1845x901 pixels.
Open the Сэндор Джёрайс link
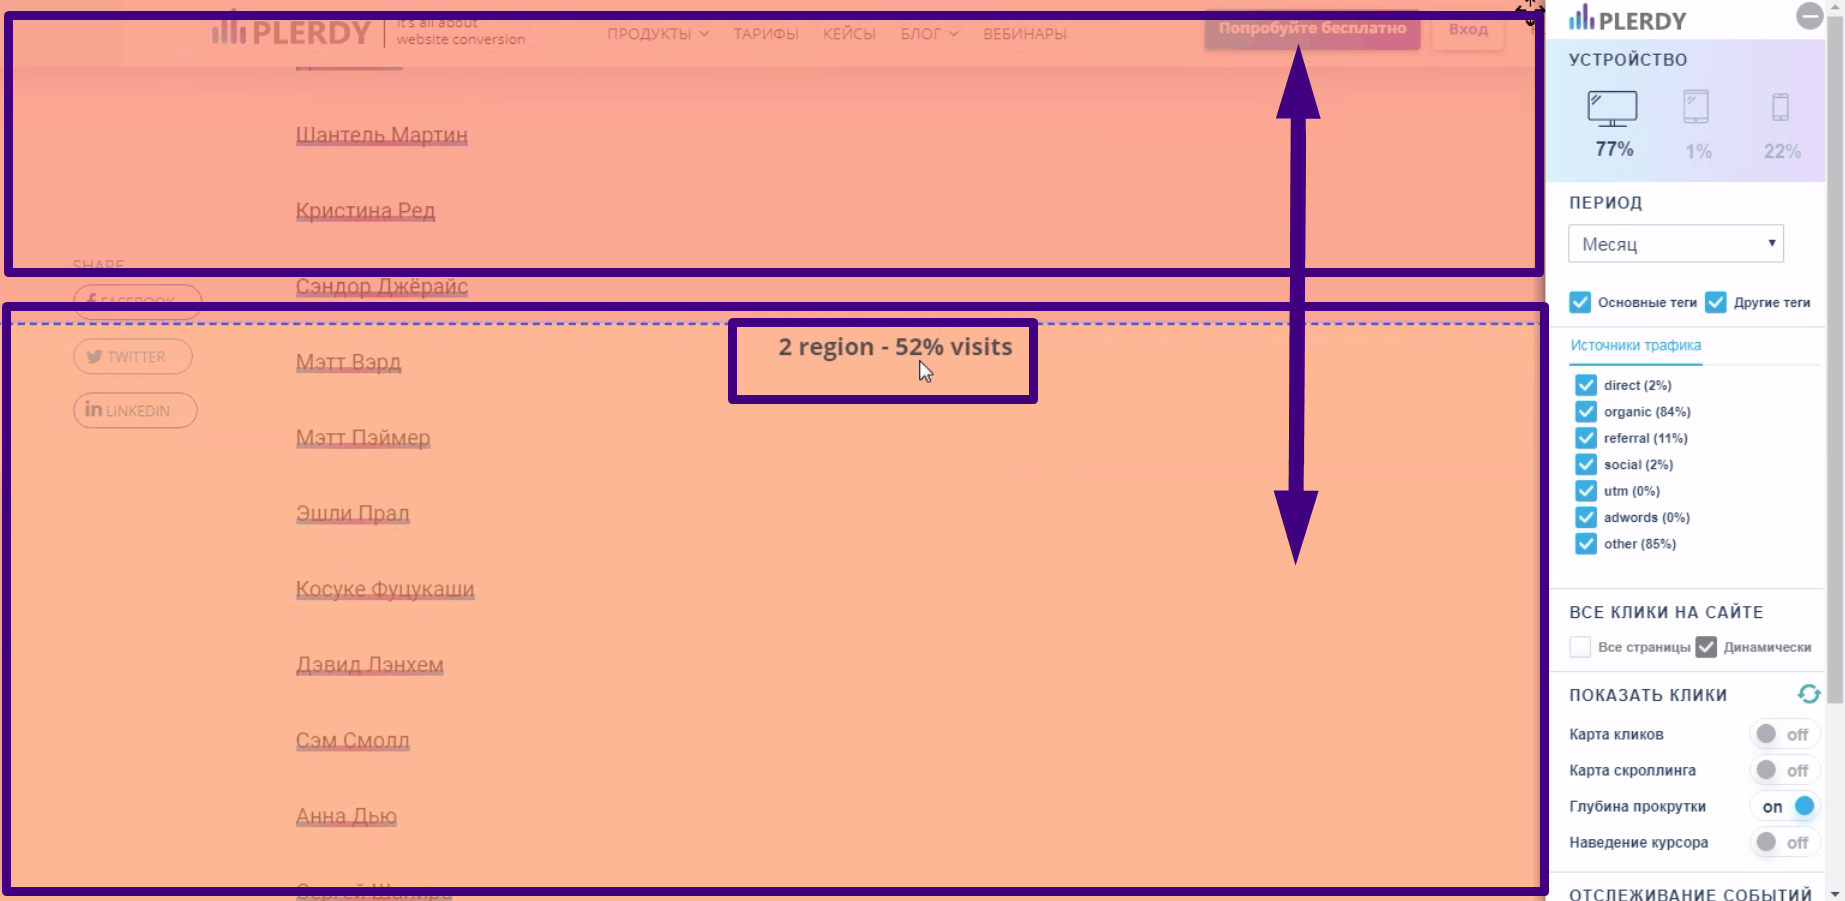381,287
